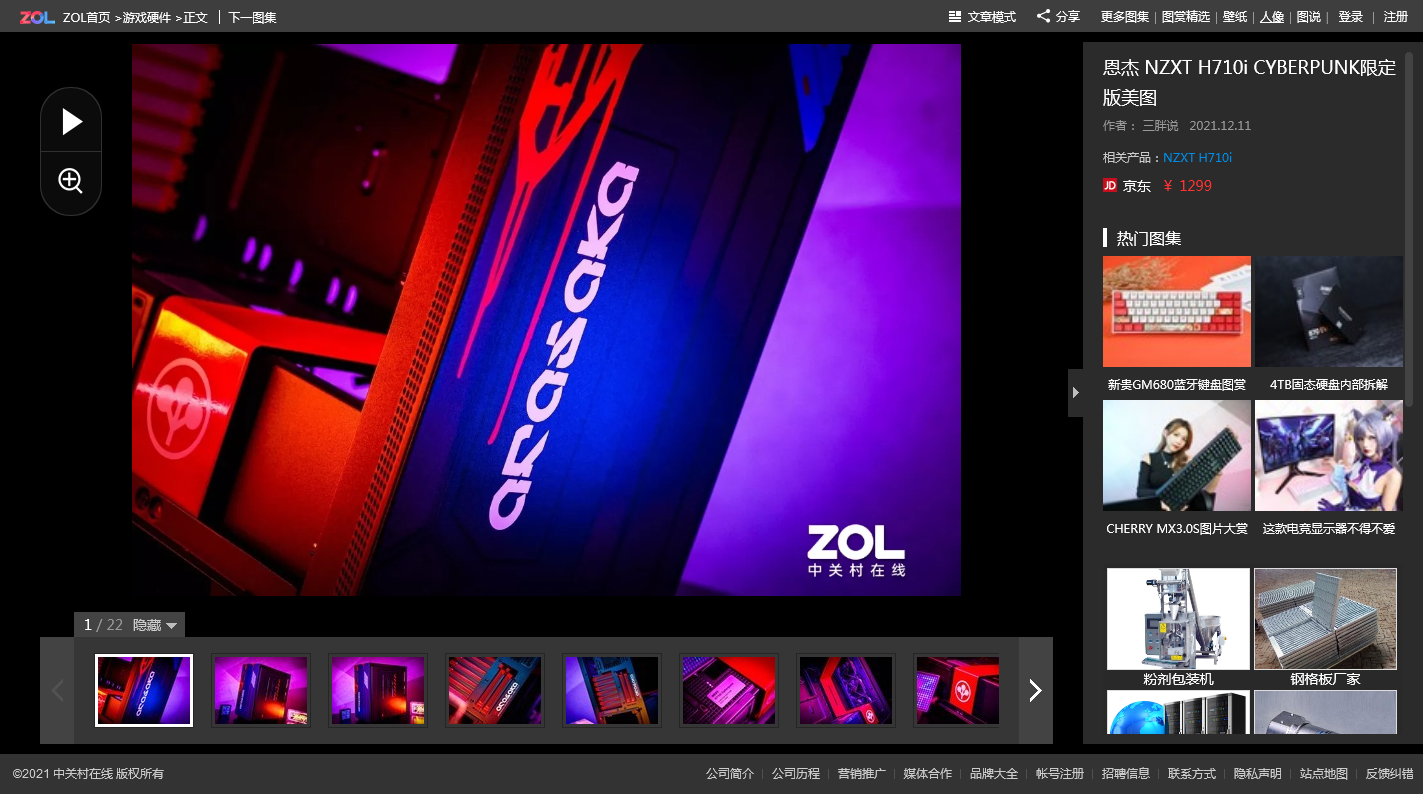Click the JD 京东 logo icon
Image resolution: width=1423 pixels, height=794 pixels.
[x=1110, y=185]
